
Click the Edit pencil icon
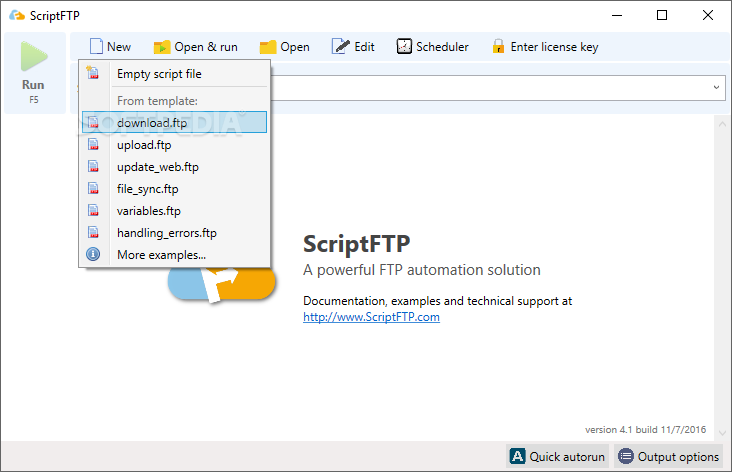point(340,47)
